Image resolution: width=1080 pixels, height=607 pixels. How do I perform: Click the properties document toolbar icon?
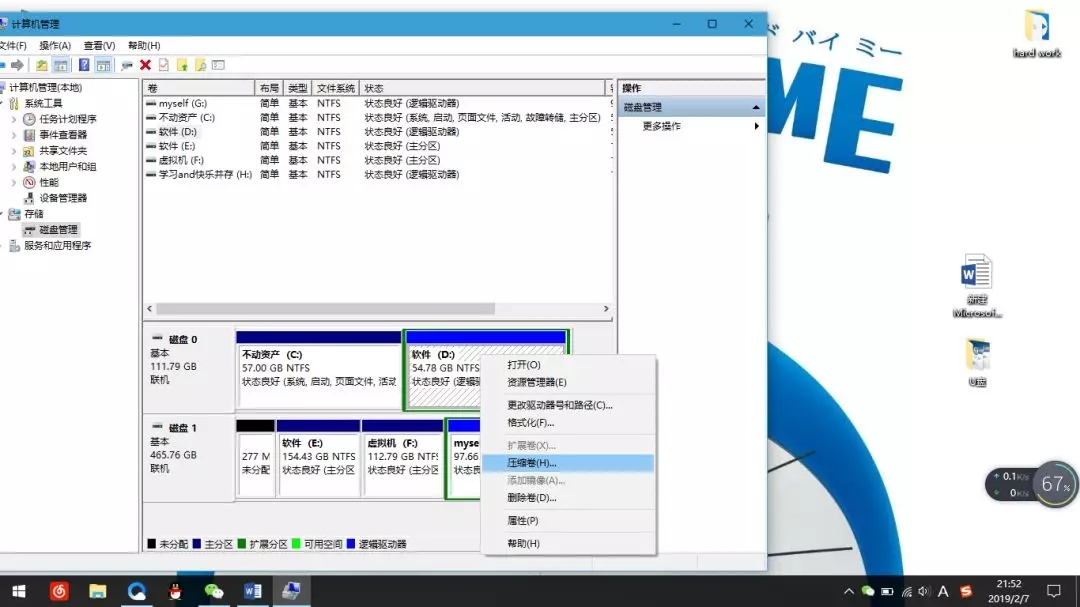[x=163, y=65]
